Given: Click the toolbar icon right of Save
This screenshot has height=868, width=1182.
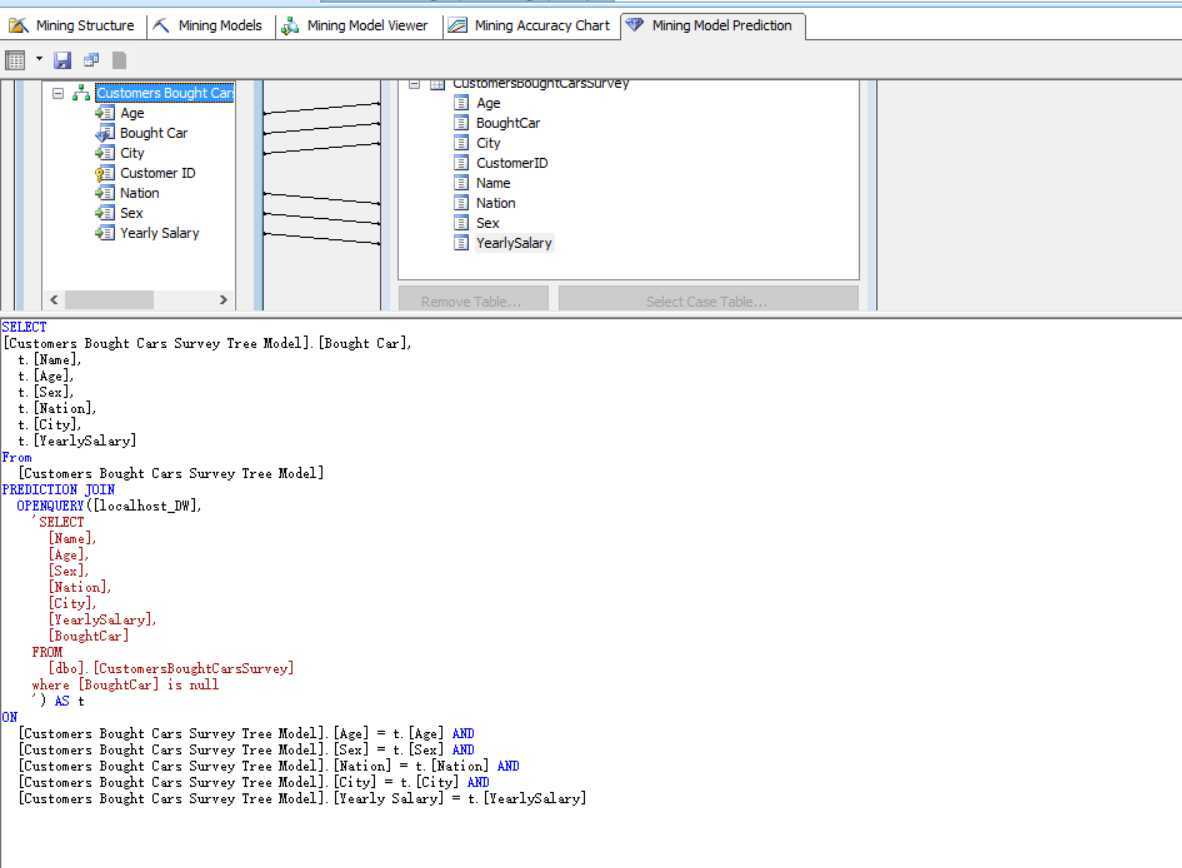Looking at the screenshot, I should [x=91, y=60].
